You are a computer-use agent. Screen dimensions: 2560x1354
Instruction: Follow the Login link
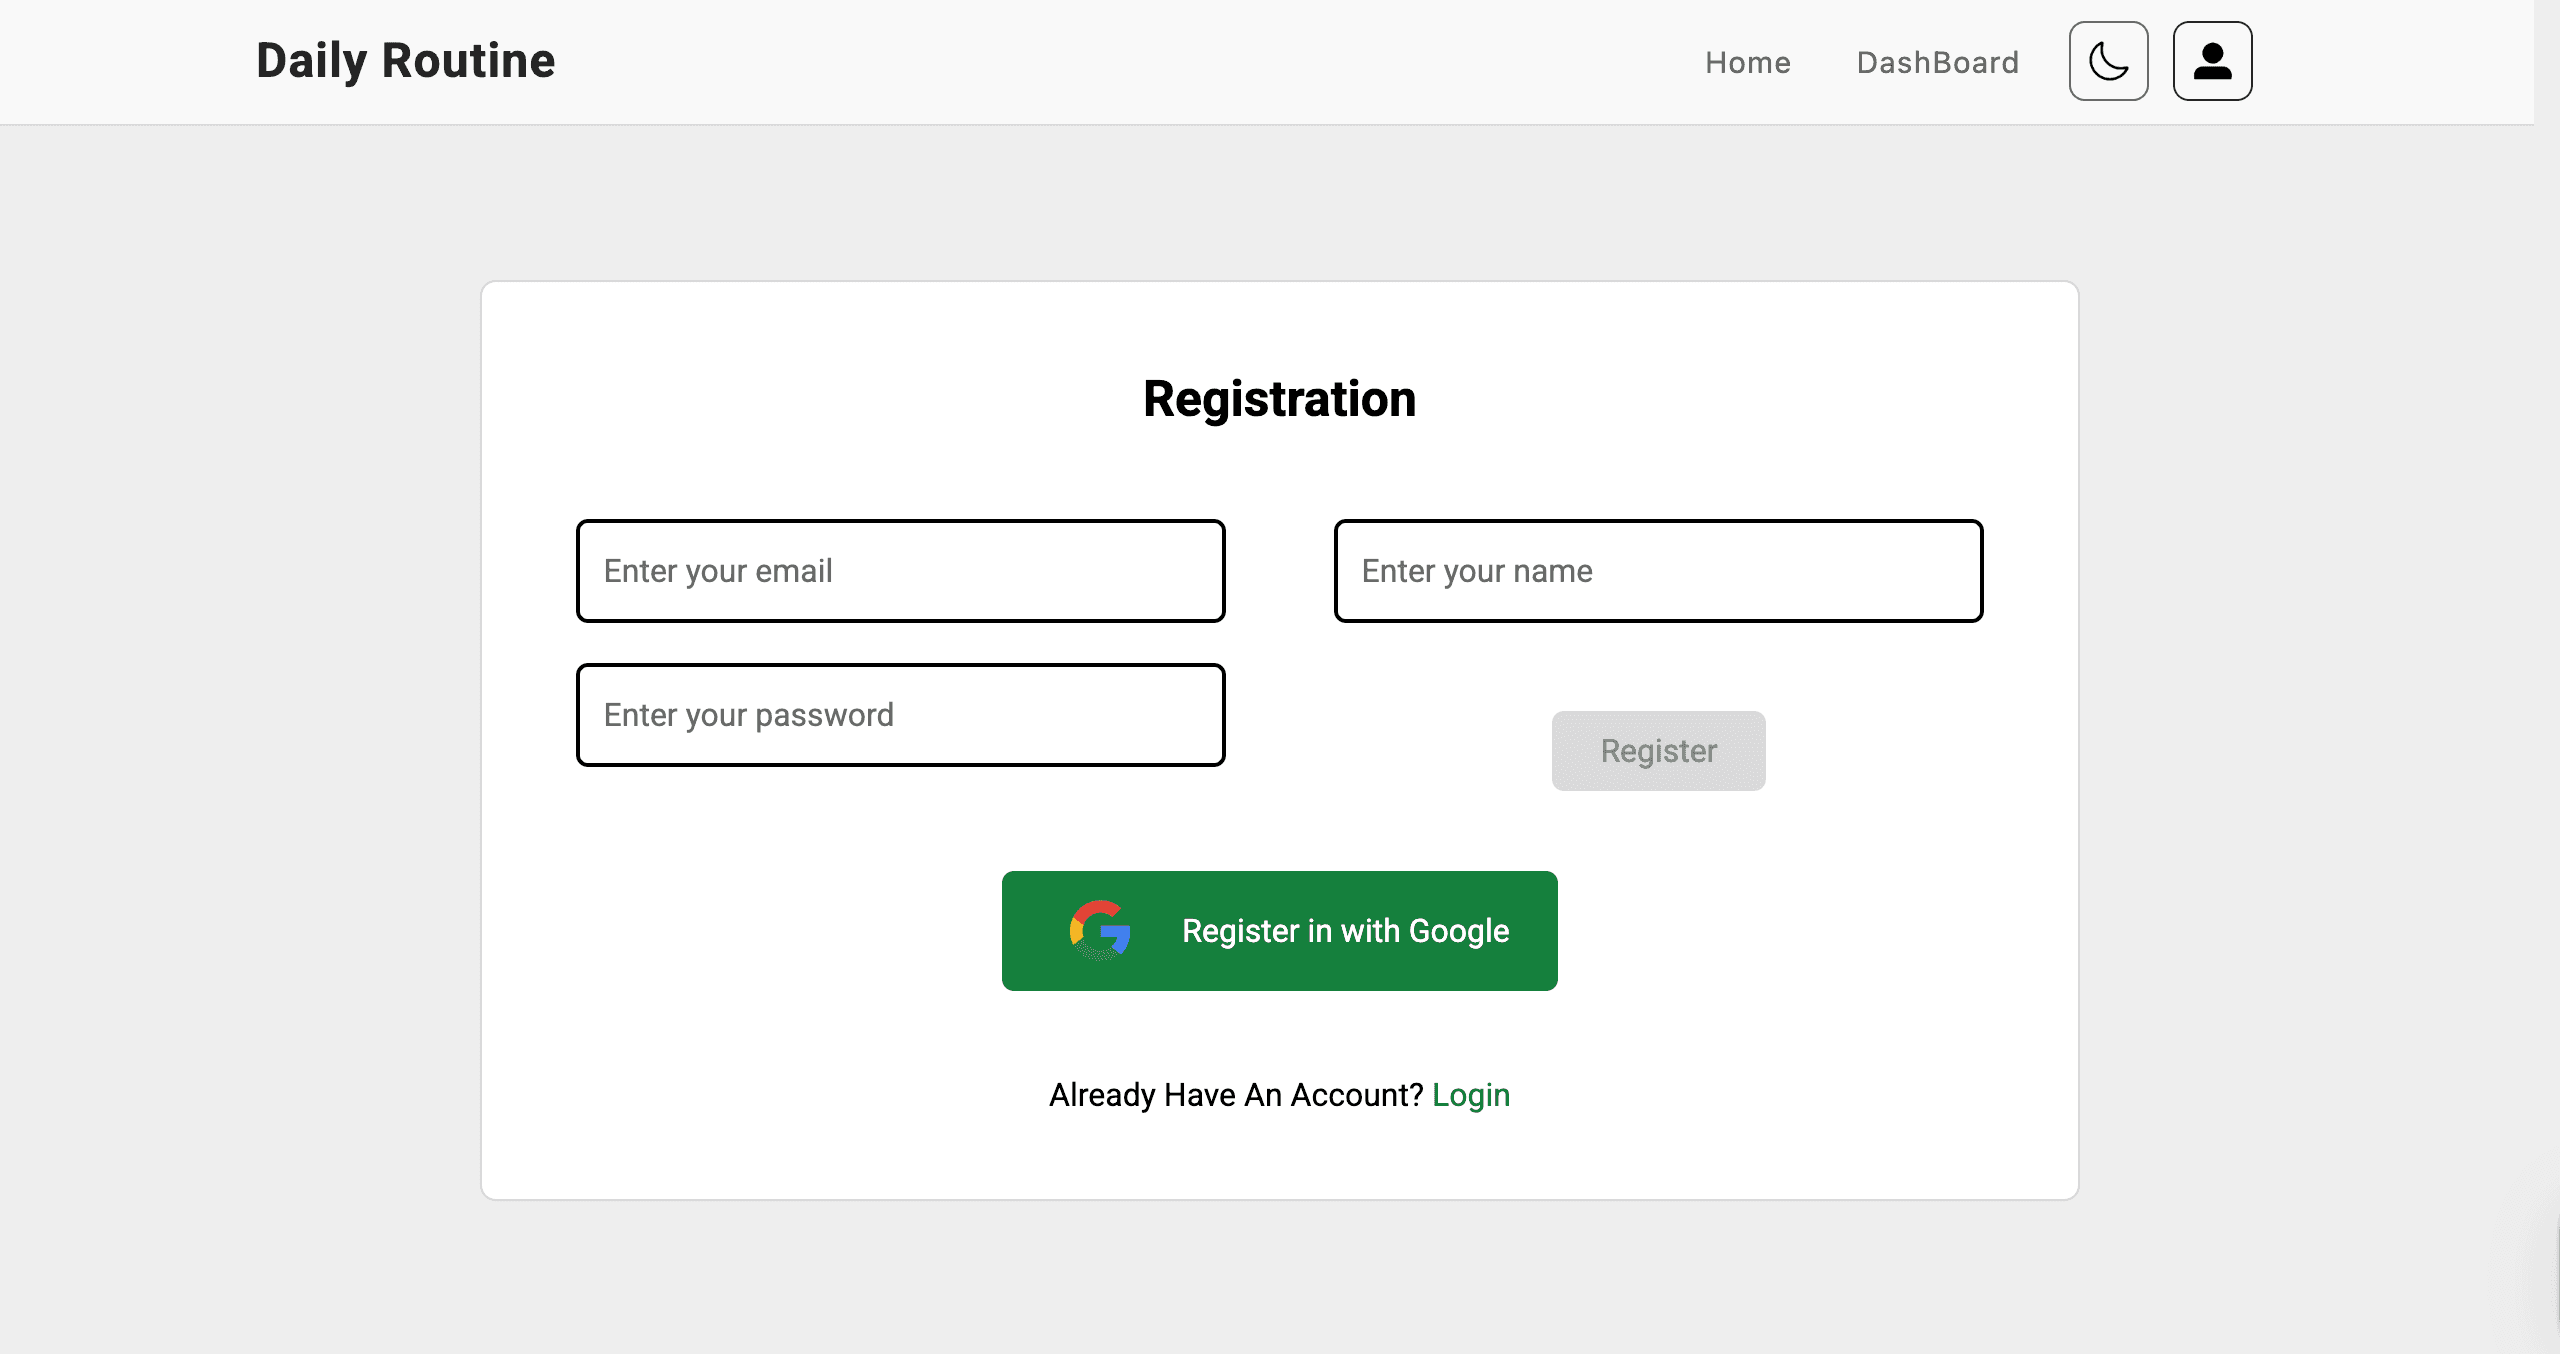[1471, 1094]
